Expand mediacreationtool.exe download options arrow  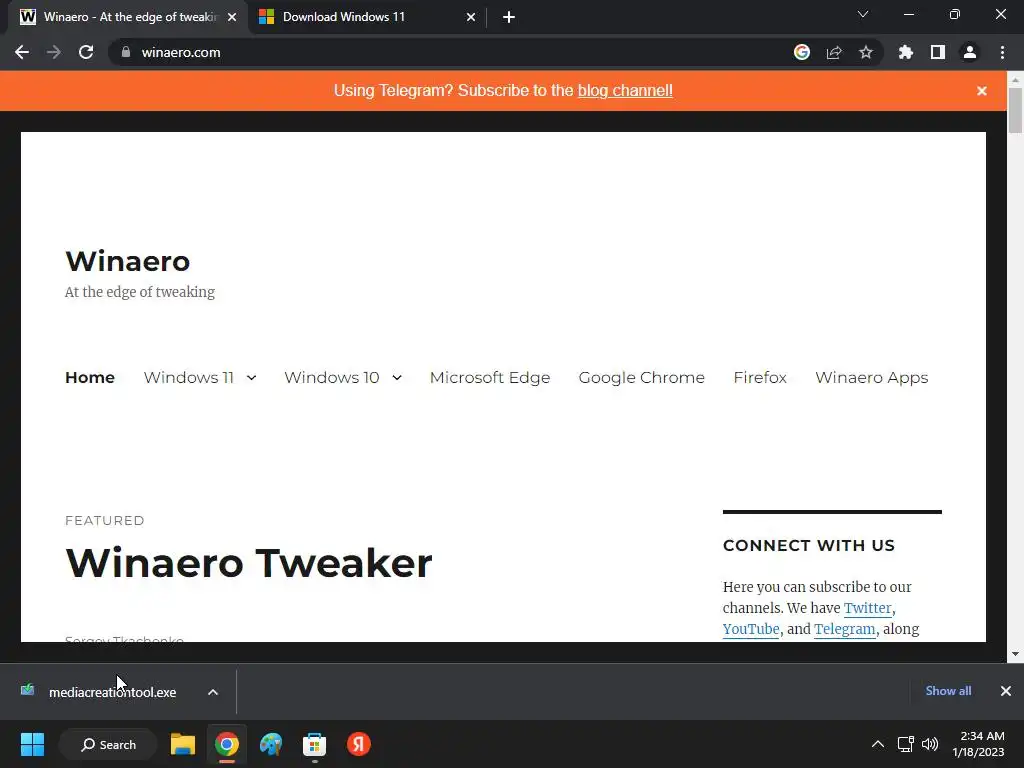(x=213, y=692)
